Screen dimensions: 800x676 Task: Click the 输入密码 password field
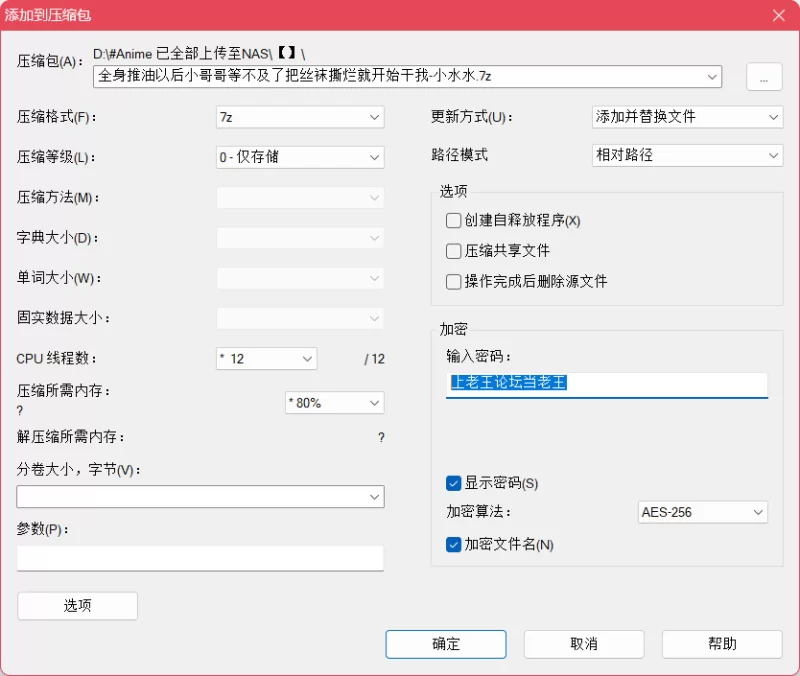pos(607,385)
